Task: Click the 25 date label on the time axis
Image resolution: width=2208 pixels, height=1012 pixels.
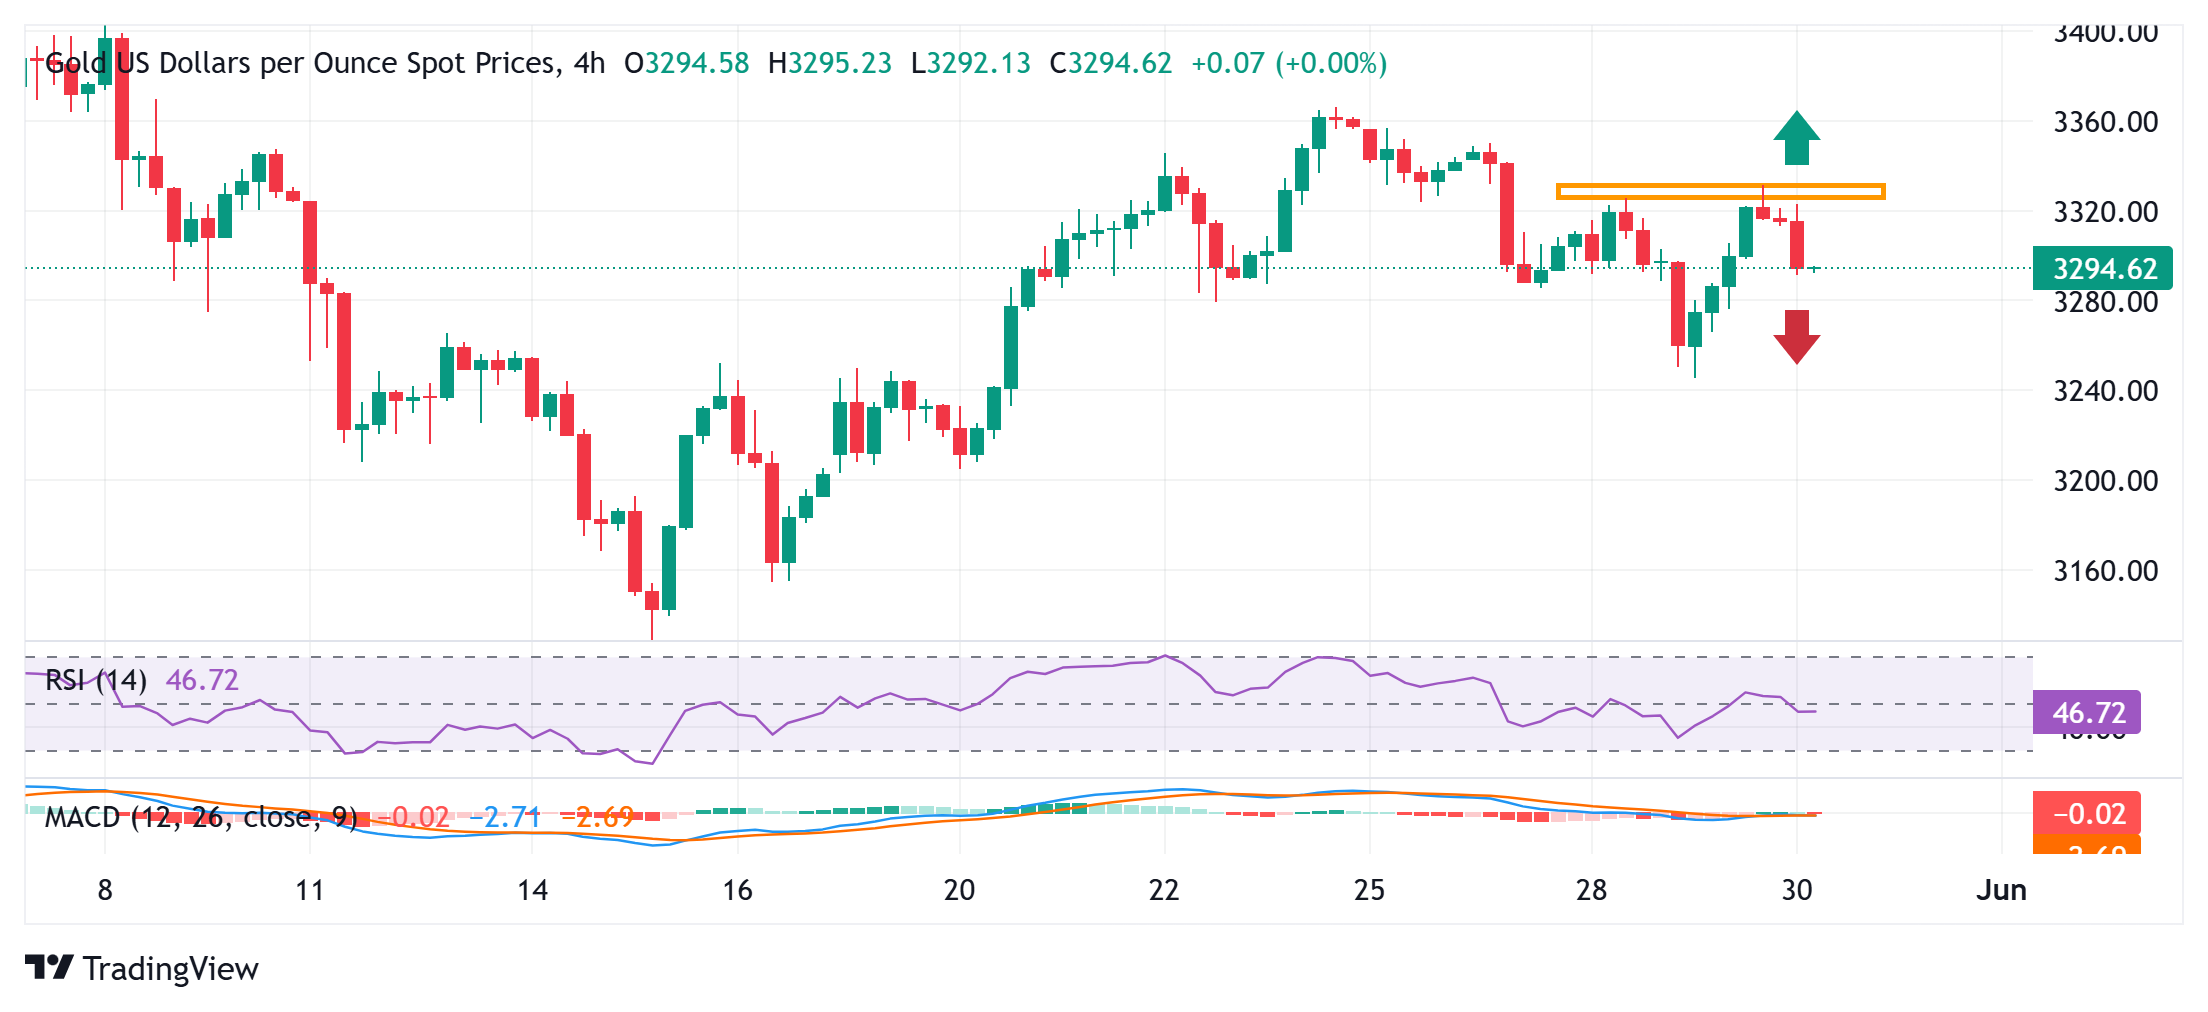Action: click(1369, 889)
